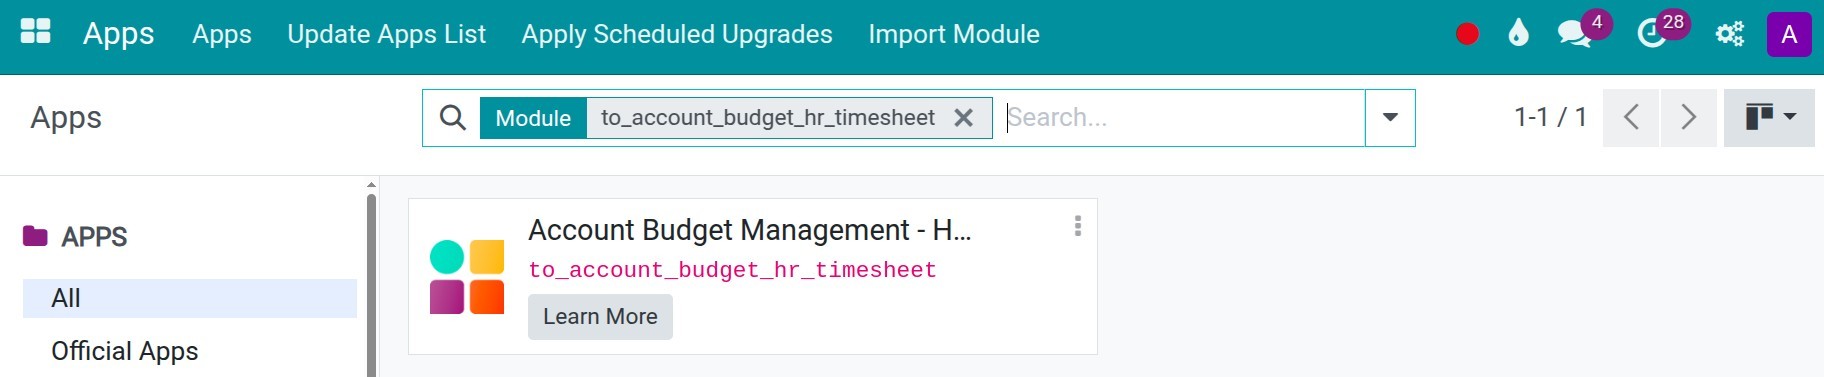Open user avatar menu labeled A
1824x377 pixels.
1789,35
